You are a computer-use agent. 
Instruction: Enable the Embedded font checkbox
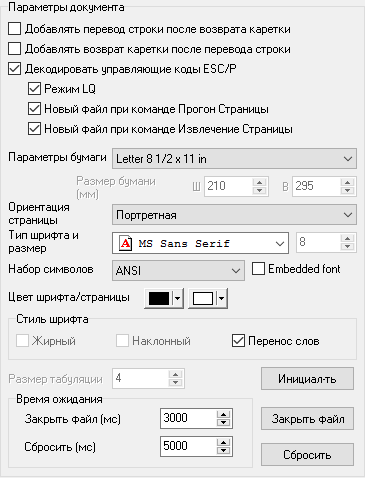click(258, 269)
